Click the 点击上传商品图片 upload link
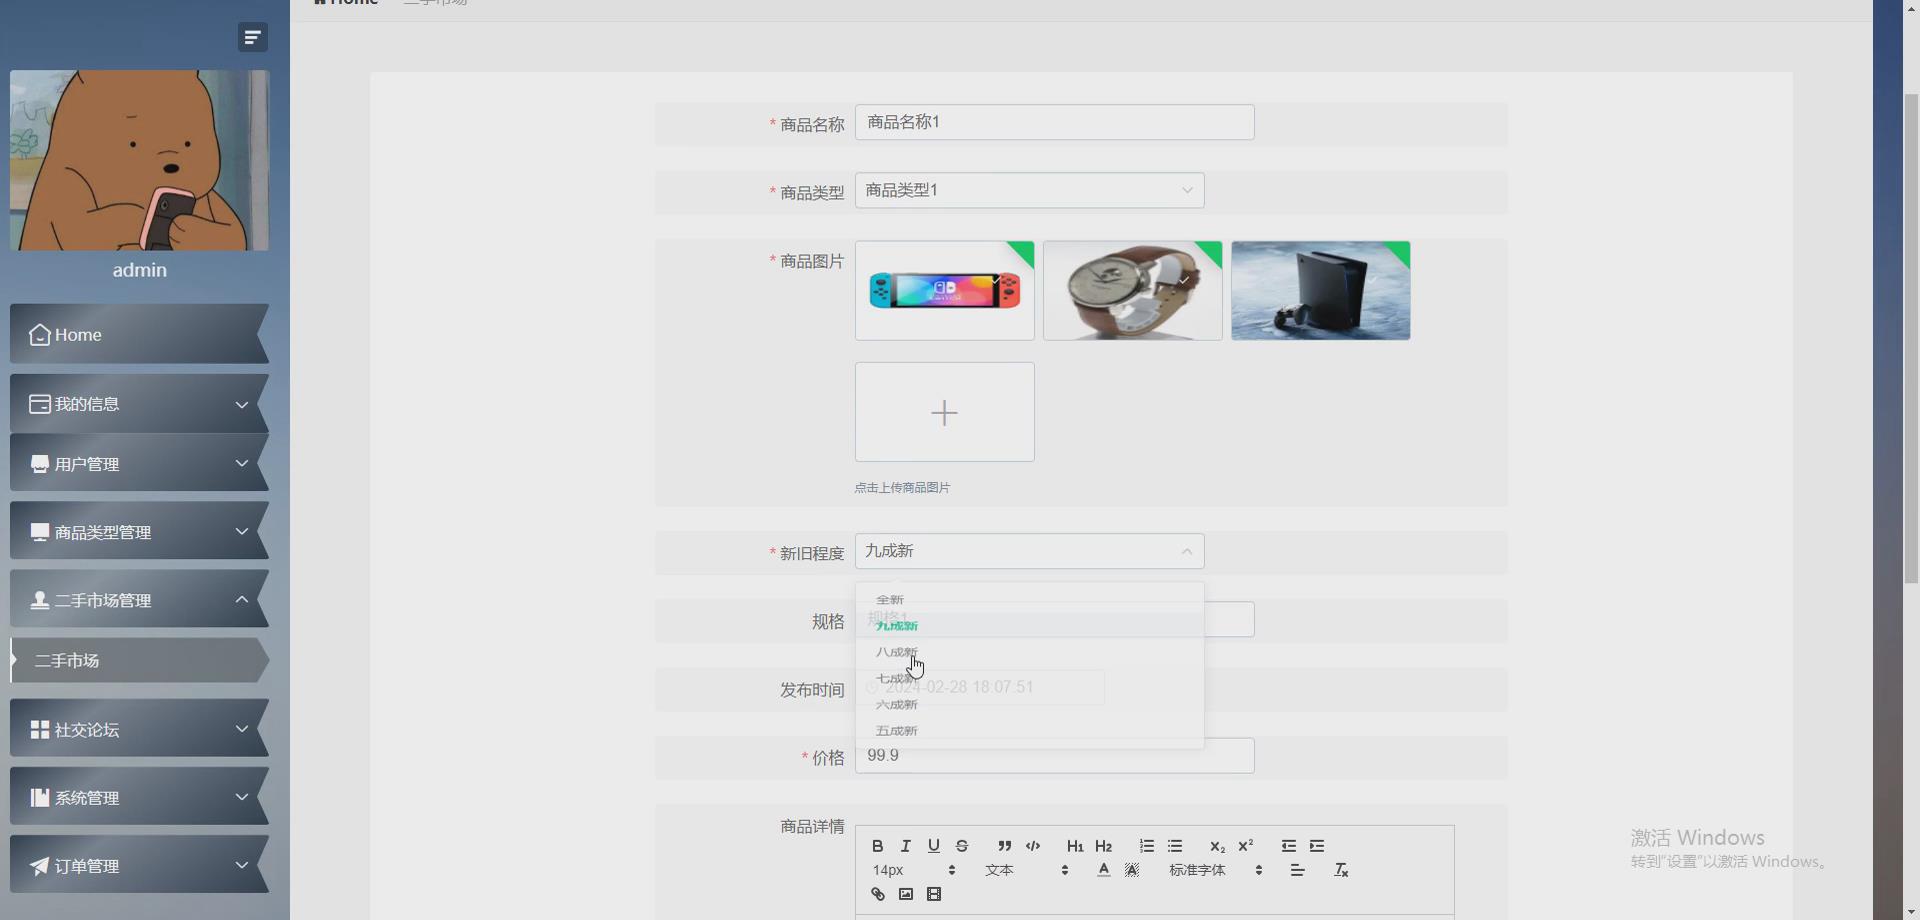 [901, 487]
